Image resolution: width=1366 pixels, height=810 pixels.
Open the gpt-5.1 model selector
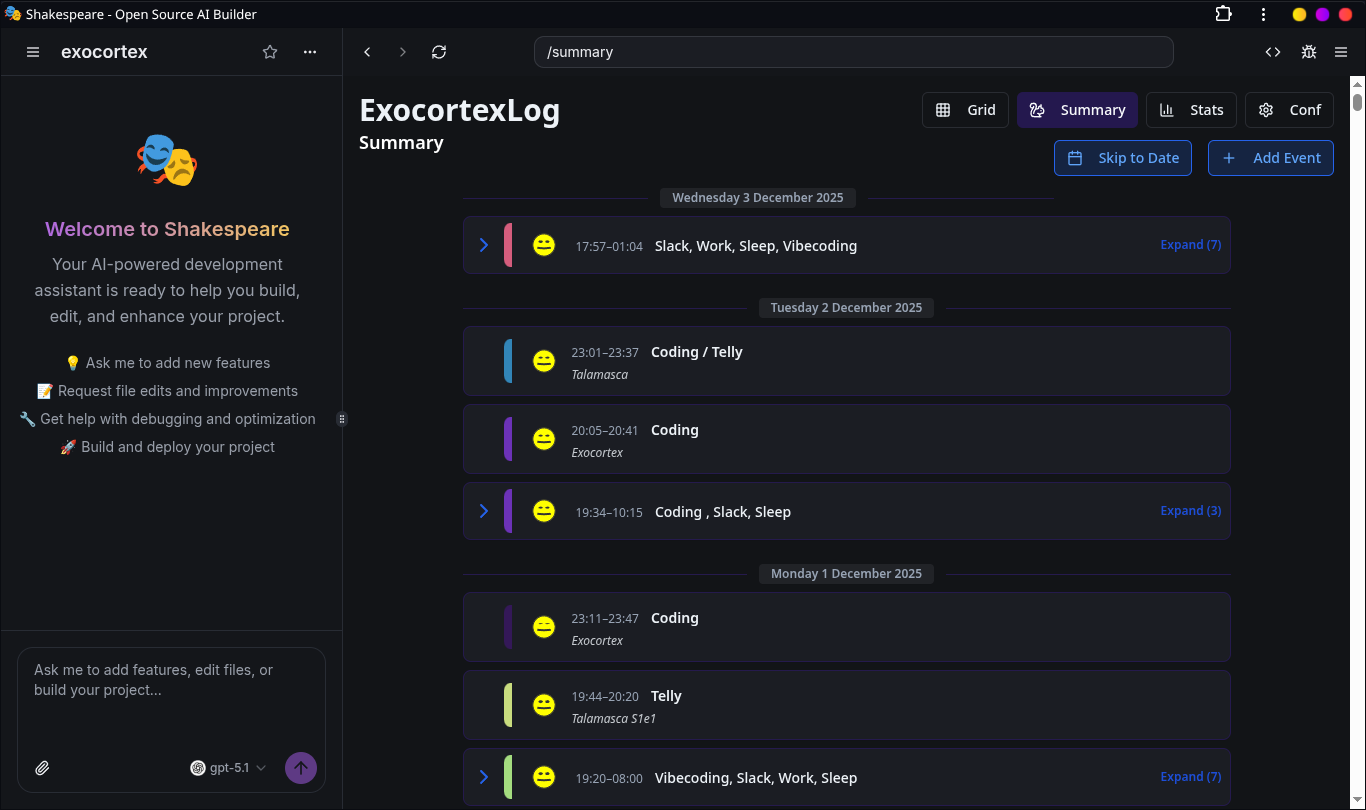(229, 768)
